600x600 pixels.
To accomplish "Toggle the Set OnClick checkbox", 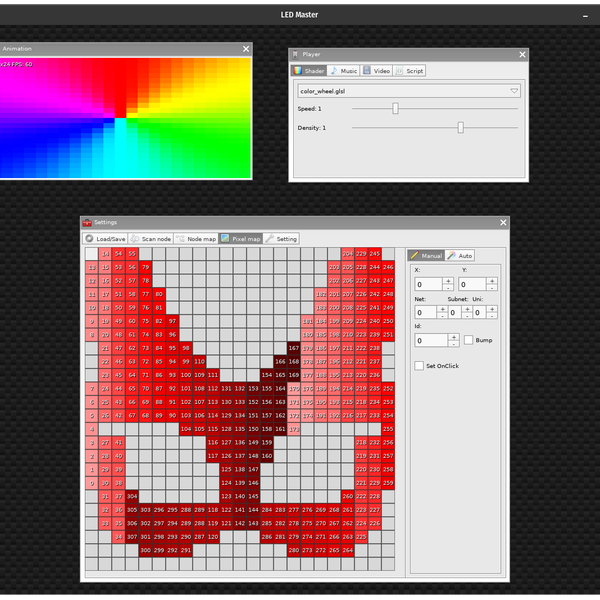I will (419, 366).
